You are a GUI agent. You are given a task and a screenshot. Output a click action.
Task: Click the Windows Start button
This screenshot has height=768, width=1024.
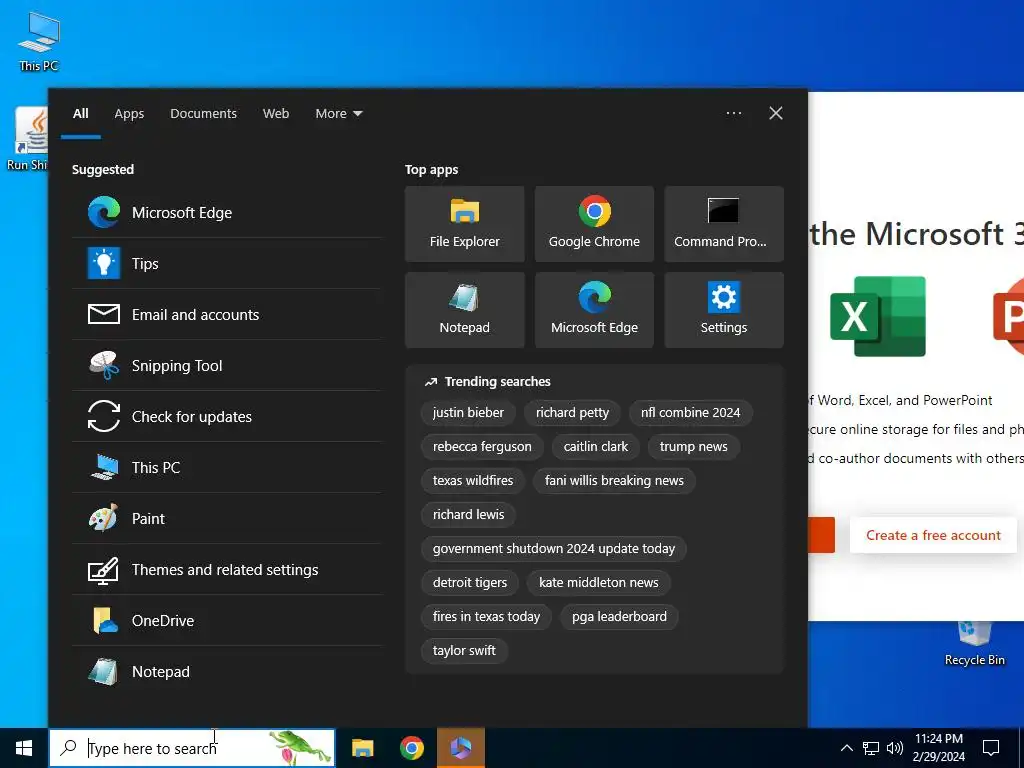pos(24,748)
